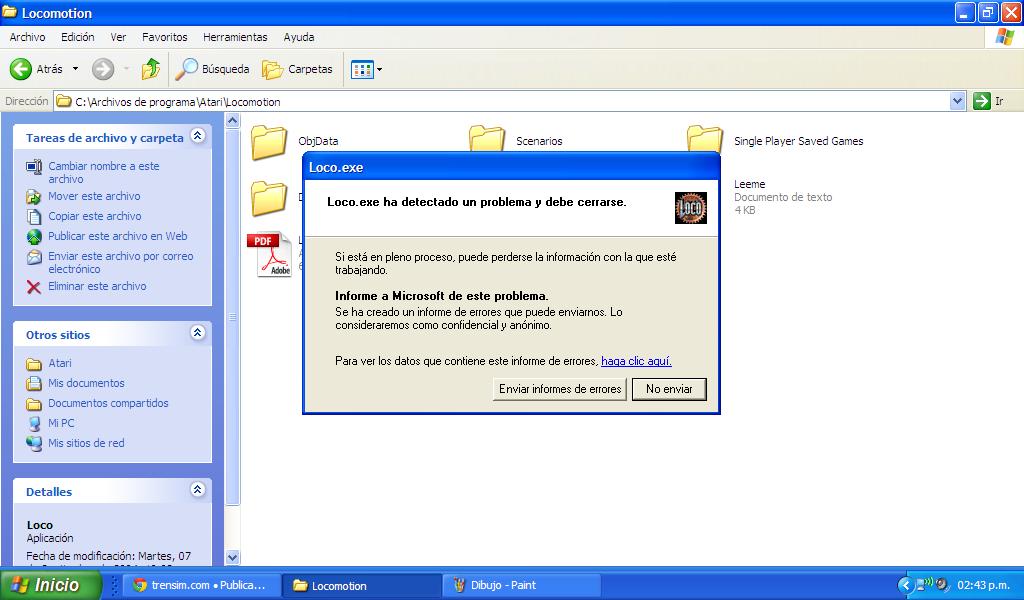This screenshot has width=1024, height=600.
Task: Click the Eliminar este archivo red X
Action: (x=34, y=287)
